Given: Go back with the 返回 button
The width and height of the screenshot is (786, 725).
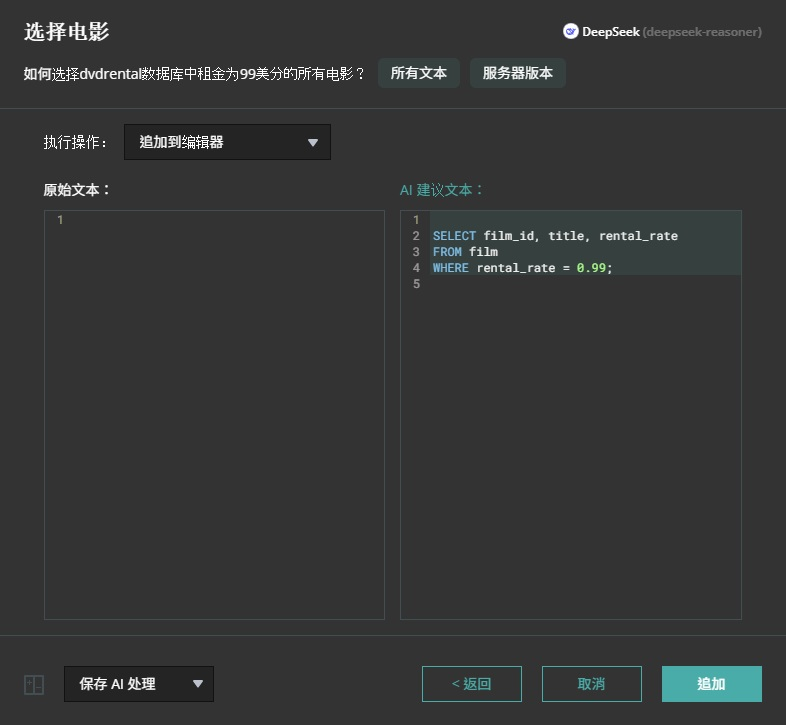Looking at the screenshot, I should tap(471, 684).
